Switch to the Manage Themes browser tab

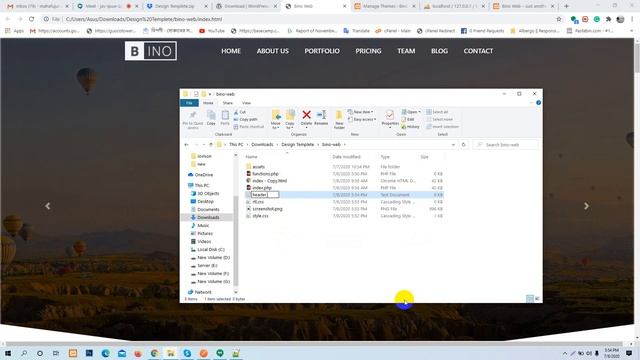[385, 6]
